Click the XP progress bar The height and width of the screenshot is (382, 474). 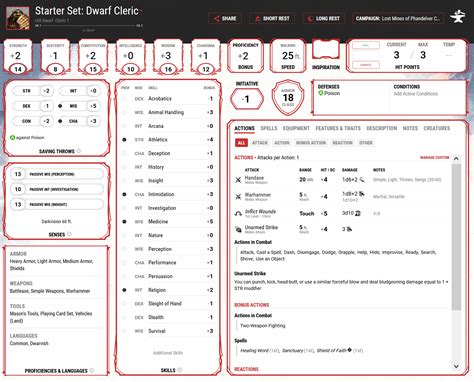coord(88,25)
